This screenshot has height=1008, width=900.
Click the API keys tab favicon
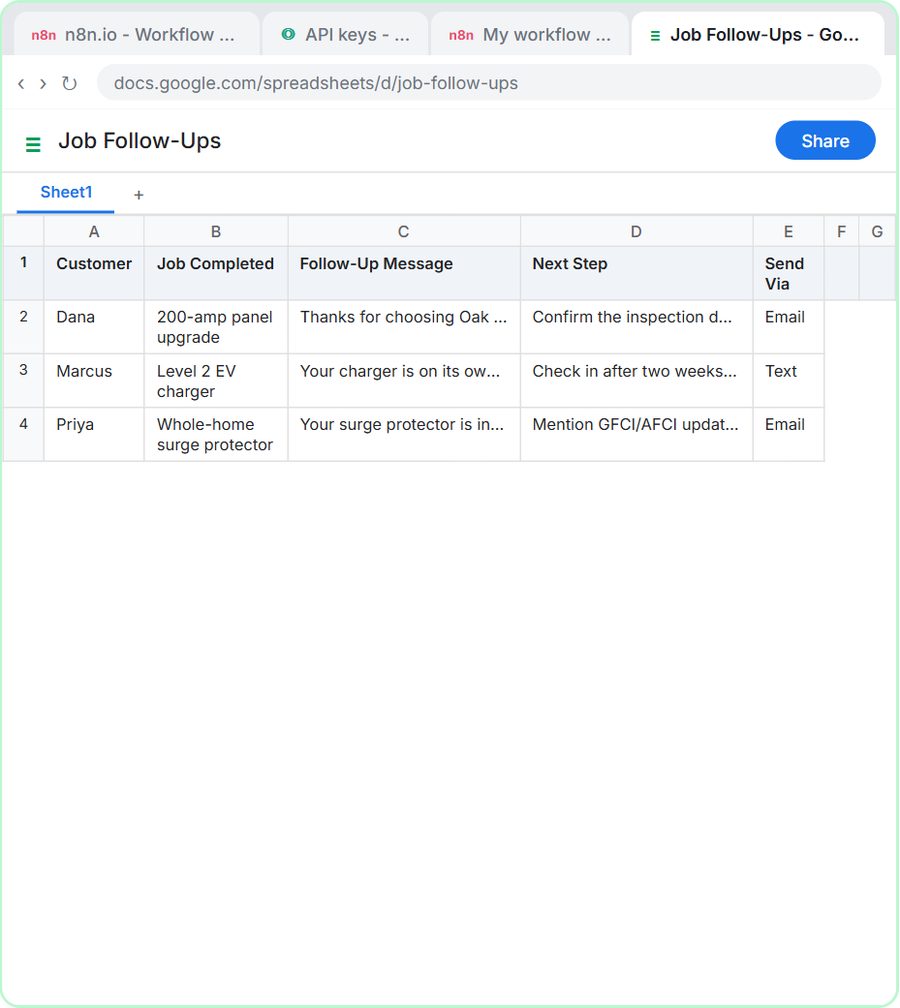(289, 34)
